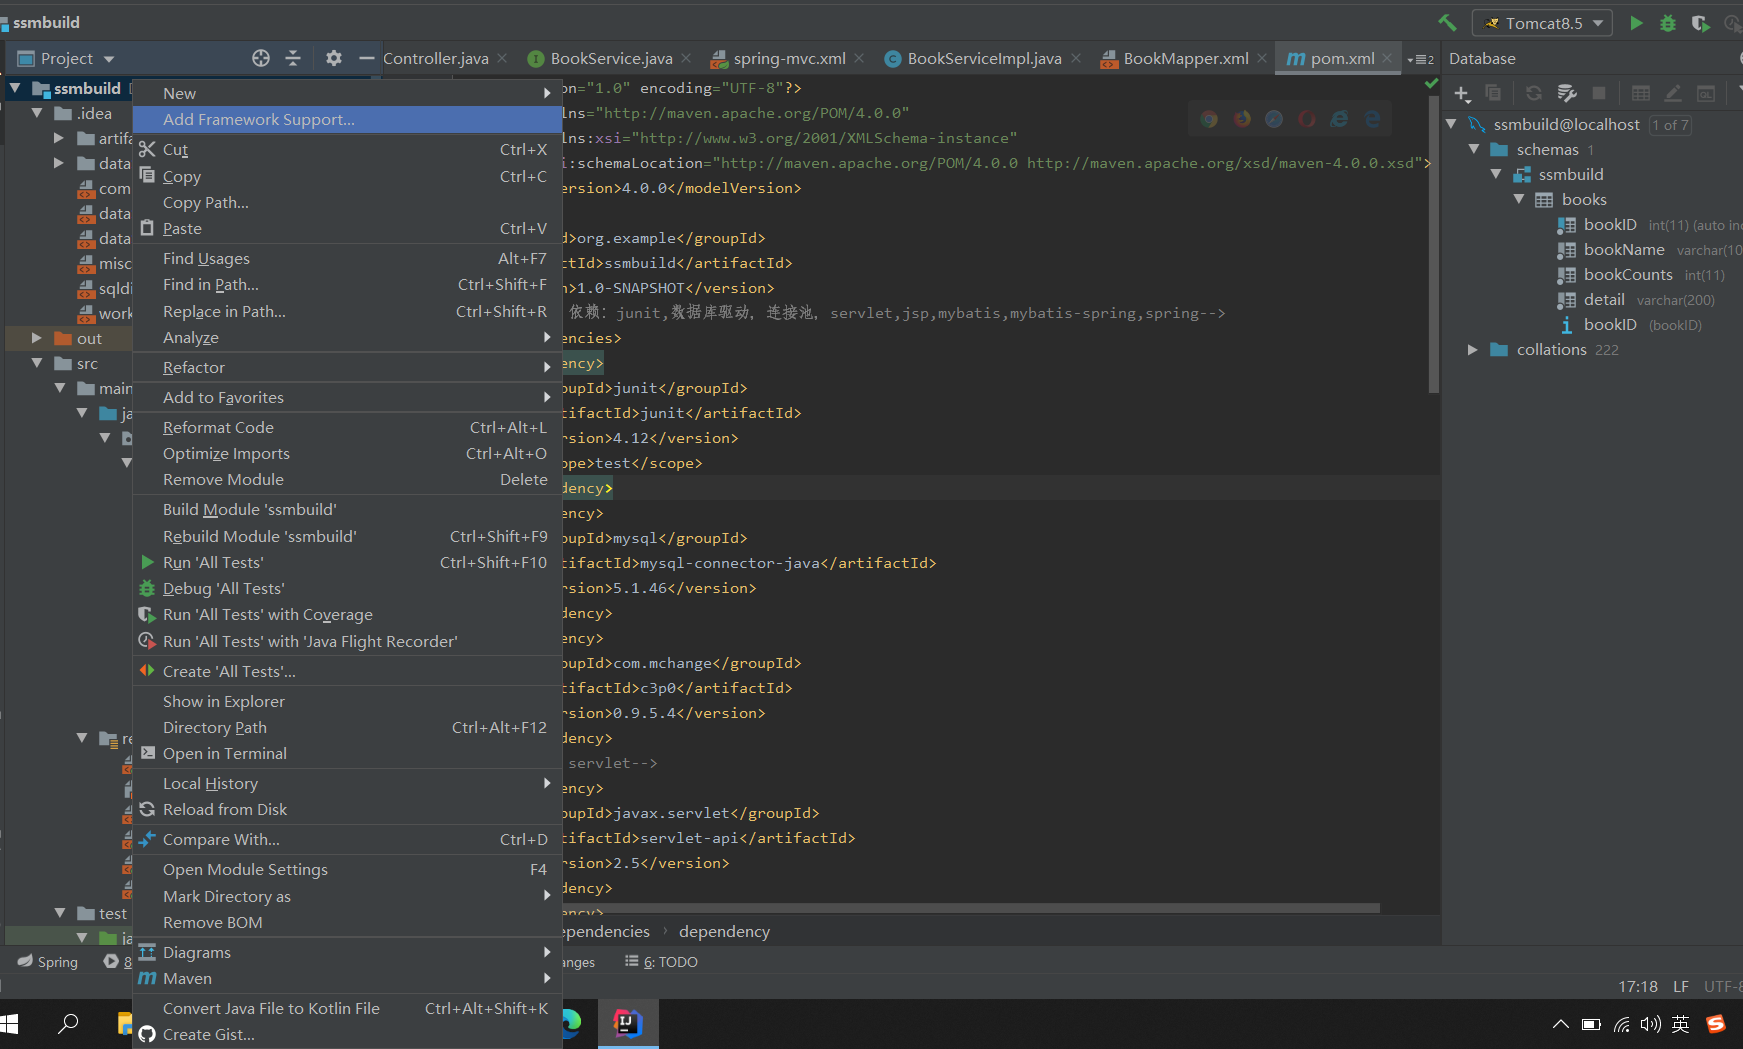Show the hidden editor tabs list

[x=1420, y=59]
